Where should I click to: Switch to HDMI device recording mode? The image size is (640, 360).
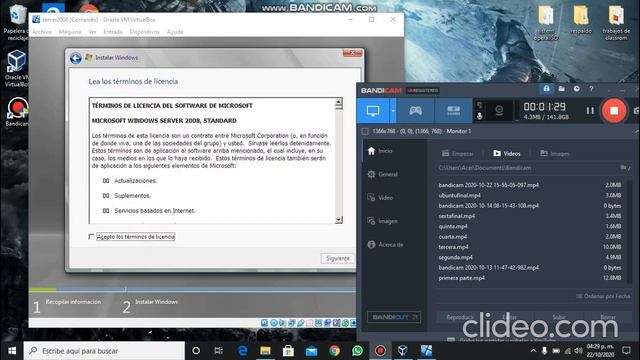453,111
